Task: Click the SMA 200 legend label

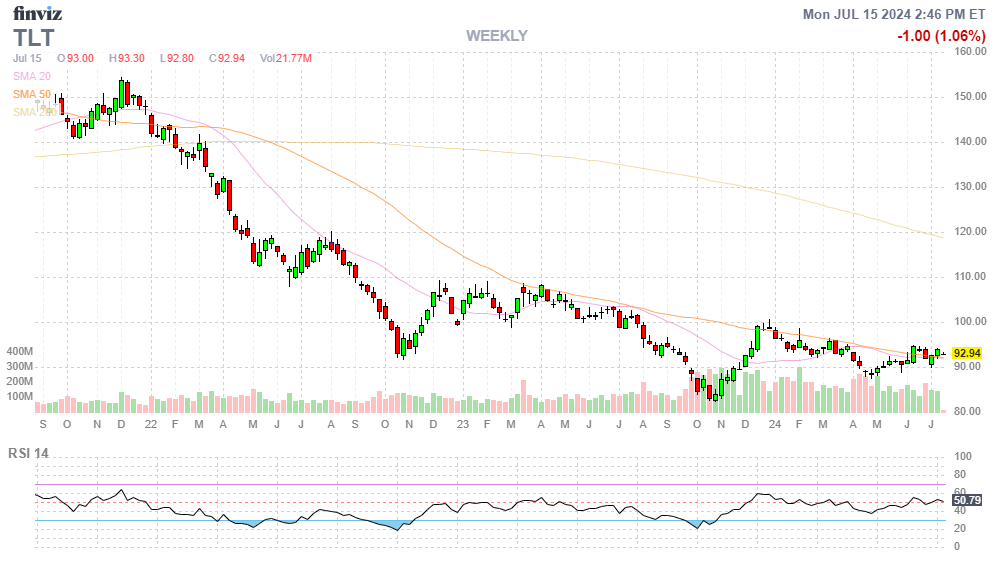Action: 33,112
